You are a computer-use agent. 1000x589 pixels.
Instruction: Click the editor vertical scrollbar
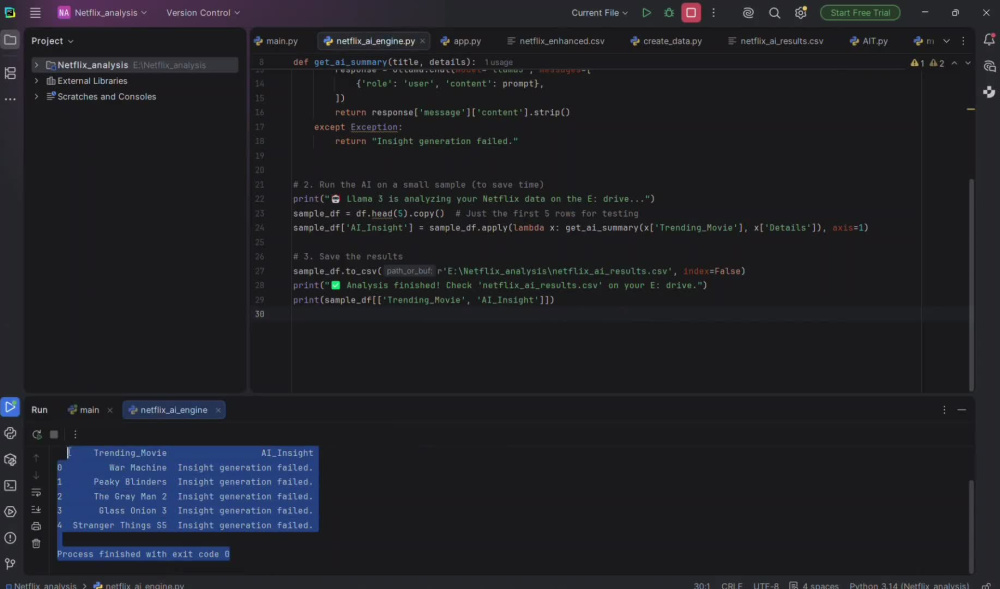[x=971, y=284]
